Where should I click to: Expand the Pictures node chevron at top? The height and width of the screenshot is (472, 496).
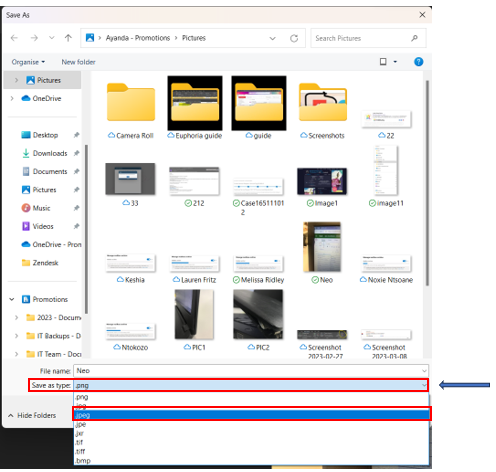[16, 80]
